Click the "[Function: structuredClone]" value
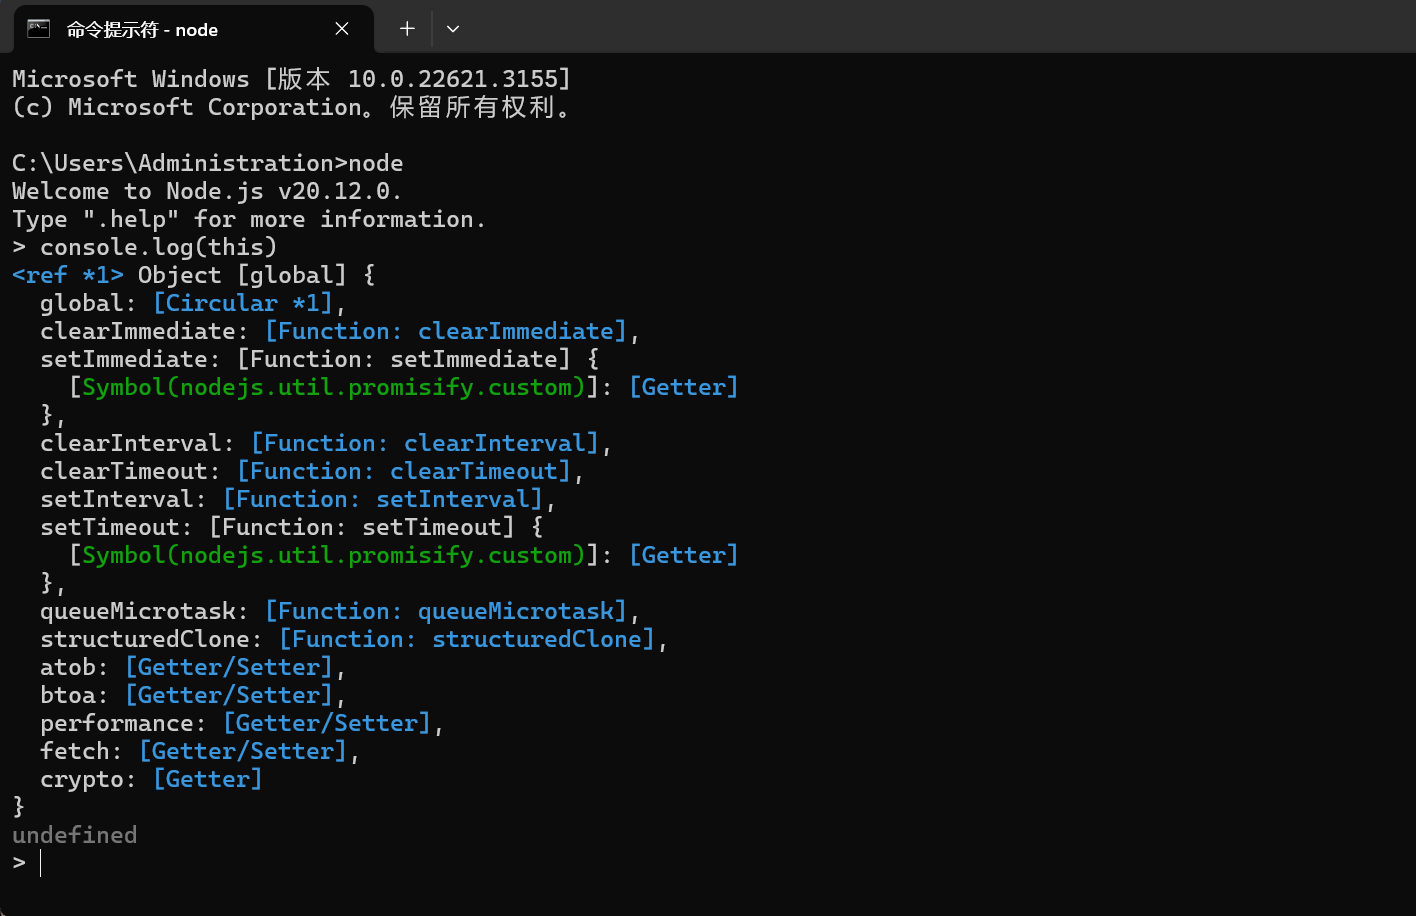Viewport: 1416px width, 916px height. point(467,639)
